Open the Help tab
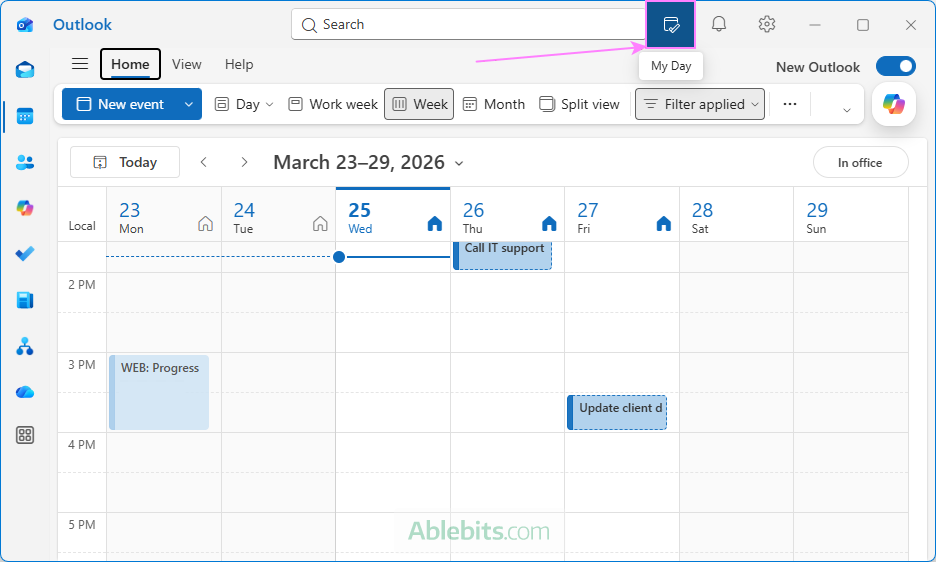 (x=239, y=64)
